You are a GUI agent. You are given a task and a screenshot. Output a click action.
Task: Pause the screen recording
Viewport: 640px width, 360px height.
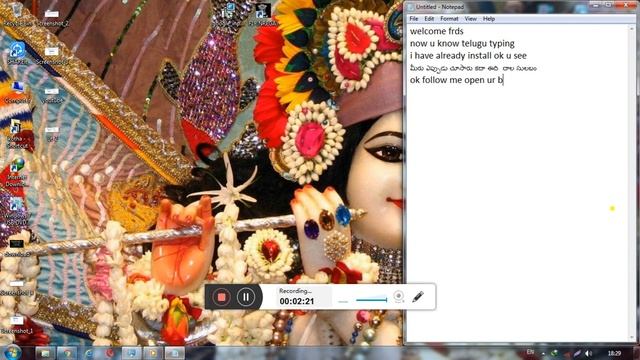coord(246,297)
